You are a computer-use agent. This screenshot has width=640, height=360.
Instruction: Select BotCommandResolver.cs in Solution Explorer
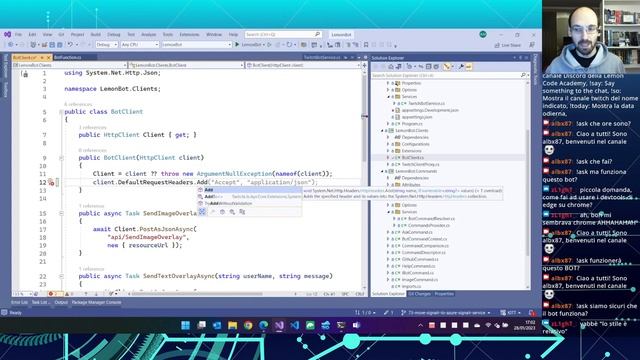click(x=431, y=219)
